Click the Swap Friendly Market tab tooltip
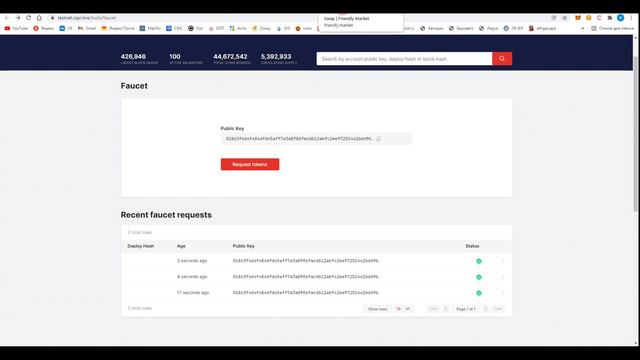Viewport: 640px width, 360px height. coord(361,22)
